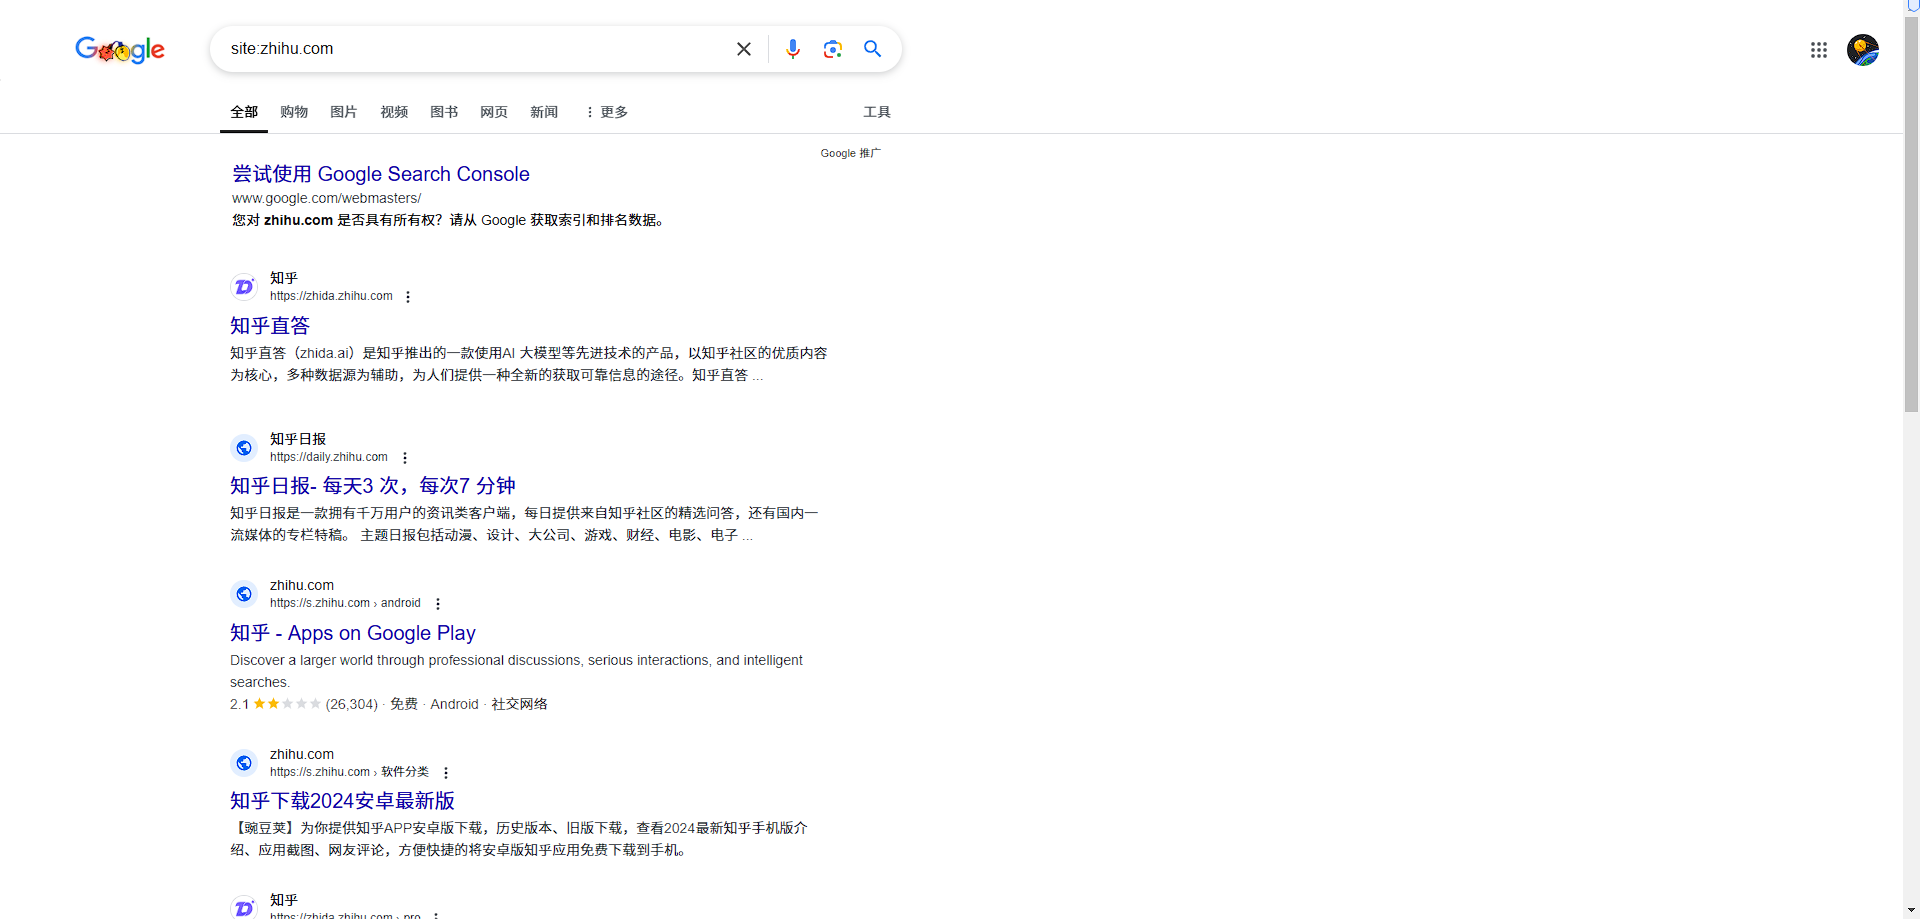1920x919 pixels.
Task: Select the 全部 tab
Action: click(244, 112)
